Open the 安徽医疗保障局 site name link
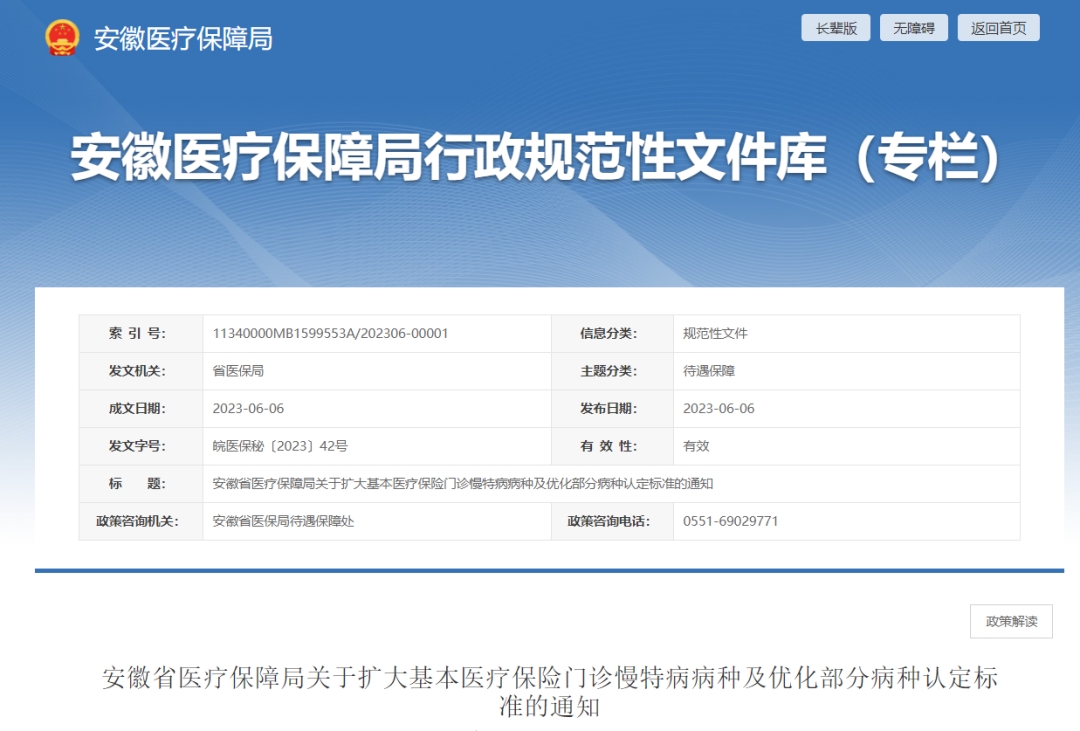Viewport: 1080px width, 731px height. [182, 39]
